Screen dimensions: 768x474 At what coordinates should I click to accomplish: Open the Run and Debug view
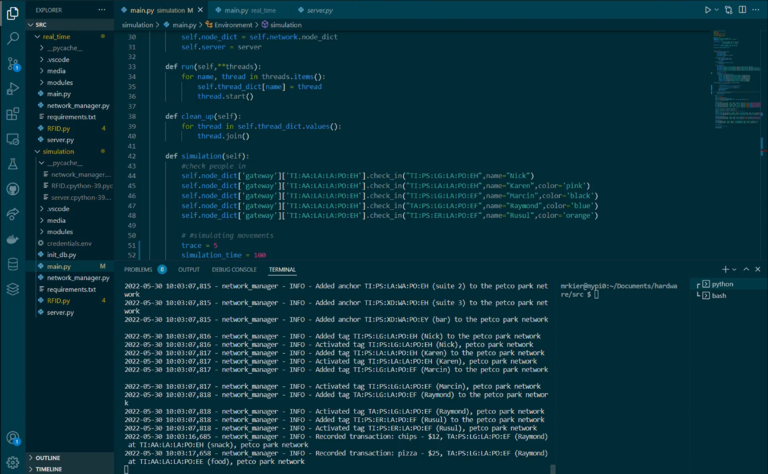[x=13, y=89]
